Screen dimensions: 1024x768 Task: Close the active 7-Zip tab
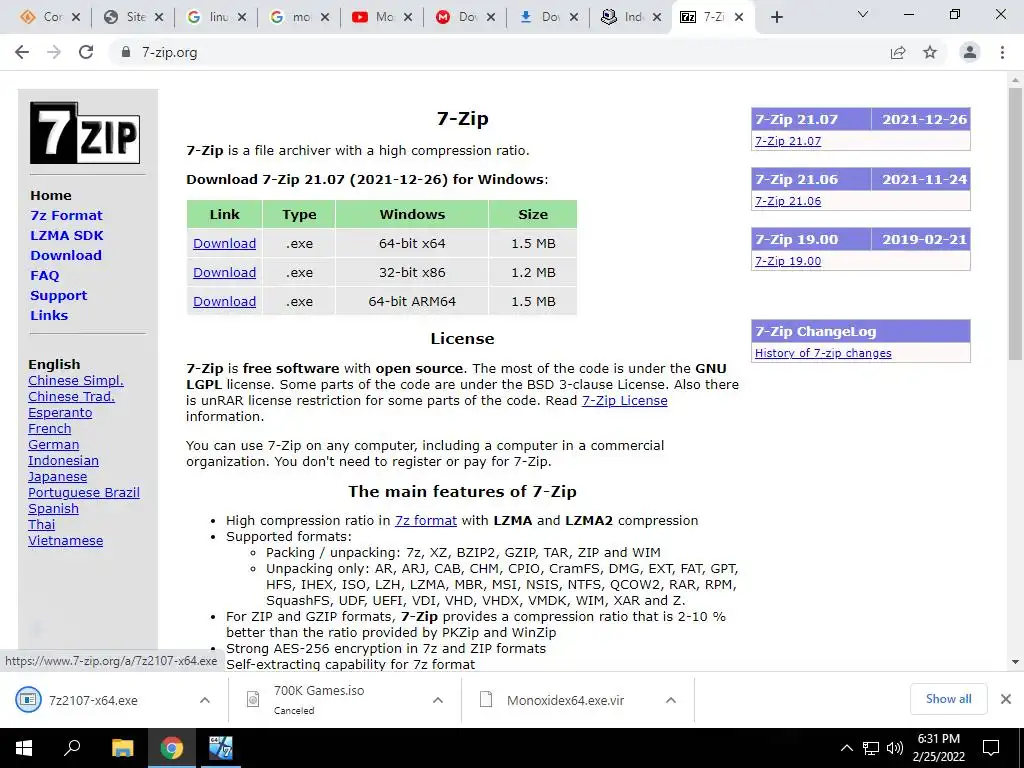pos(739,17)
